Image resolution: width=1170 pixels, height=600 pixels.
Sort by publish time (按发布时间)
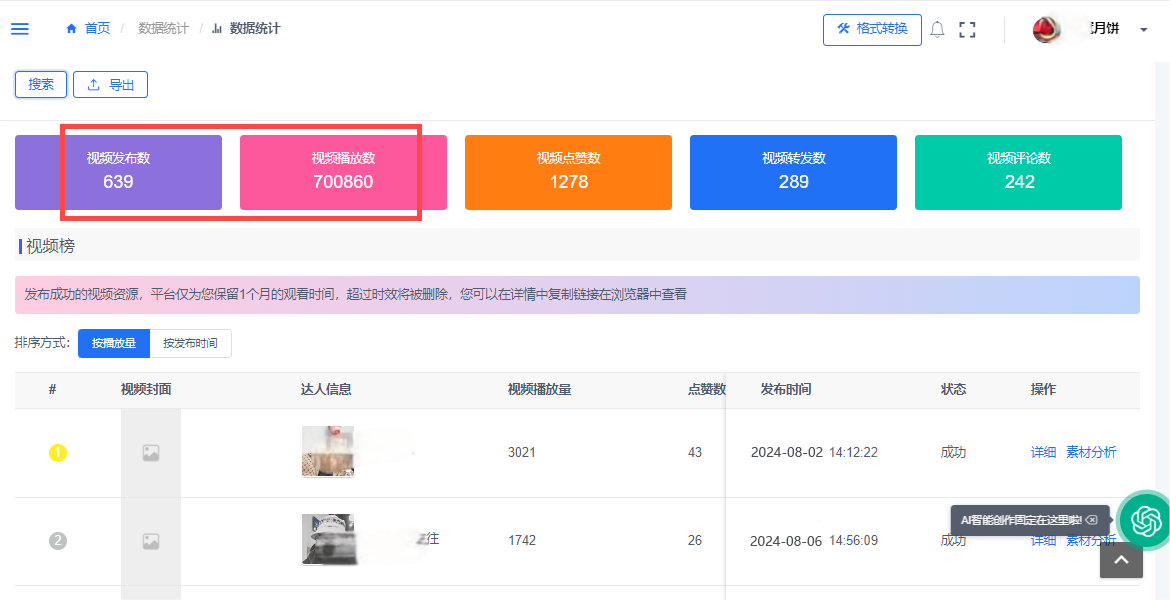(x=190, y=343)
